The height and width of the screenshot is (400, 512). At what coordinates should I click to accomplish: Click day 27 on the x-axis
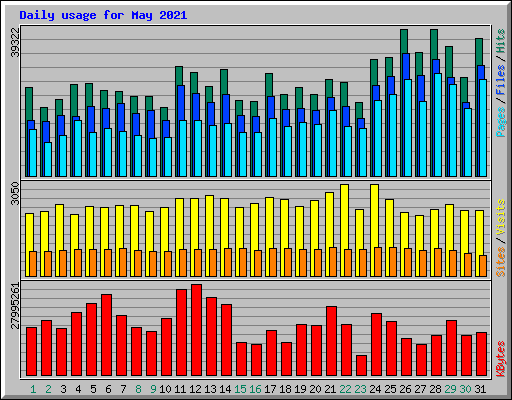point(420,389)
